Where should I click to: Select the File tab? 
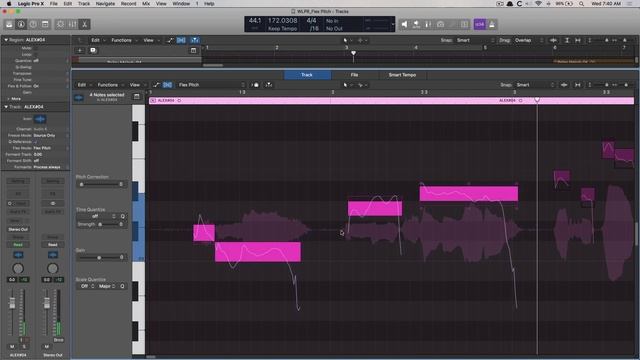[354, 75]
